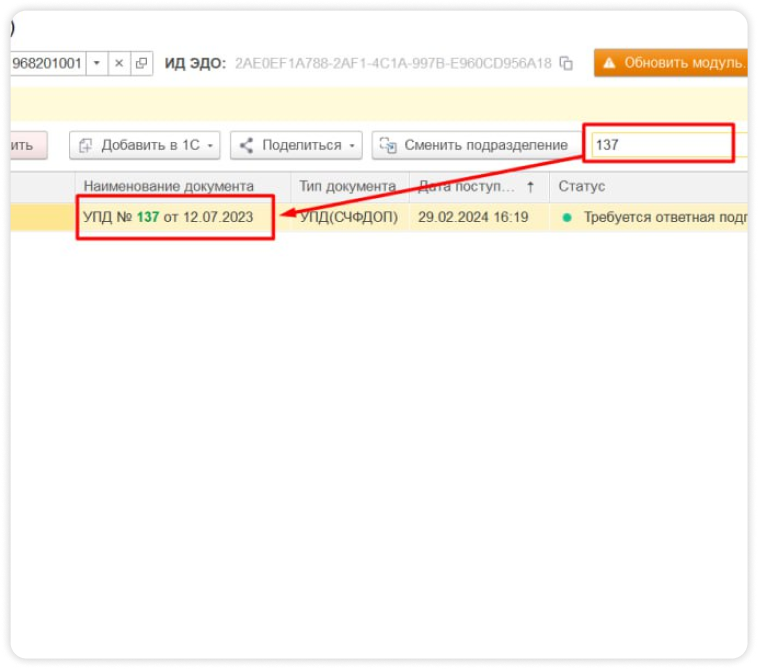
Task: Click the copy icon beside ИД ЭДО value
Action: coord(567,63)
